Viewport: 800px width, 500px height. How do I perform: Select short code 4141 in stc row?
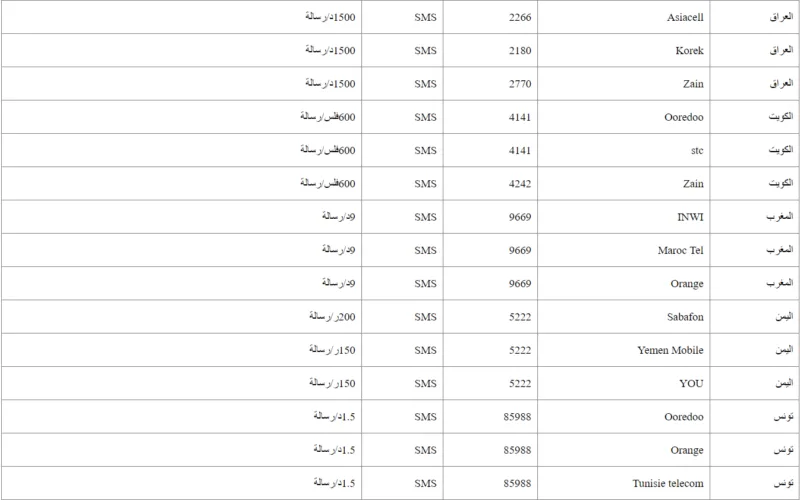click(522, 150)
